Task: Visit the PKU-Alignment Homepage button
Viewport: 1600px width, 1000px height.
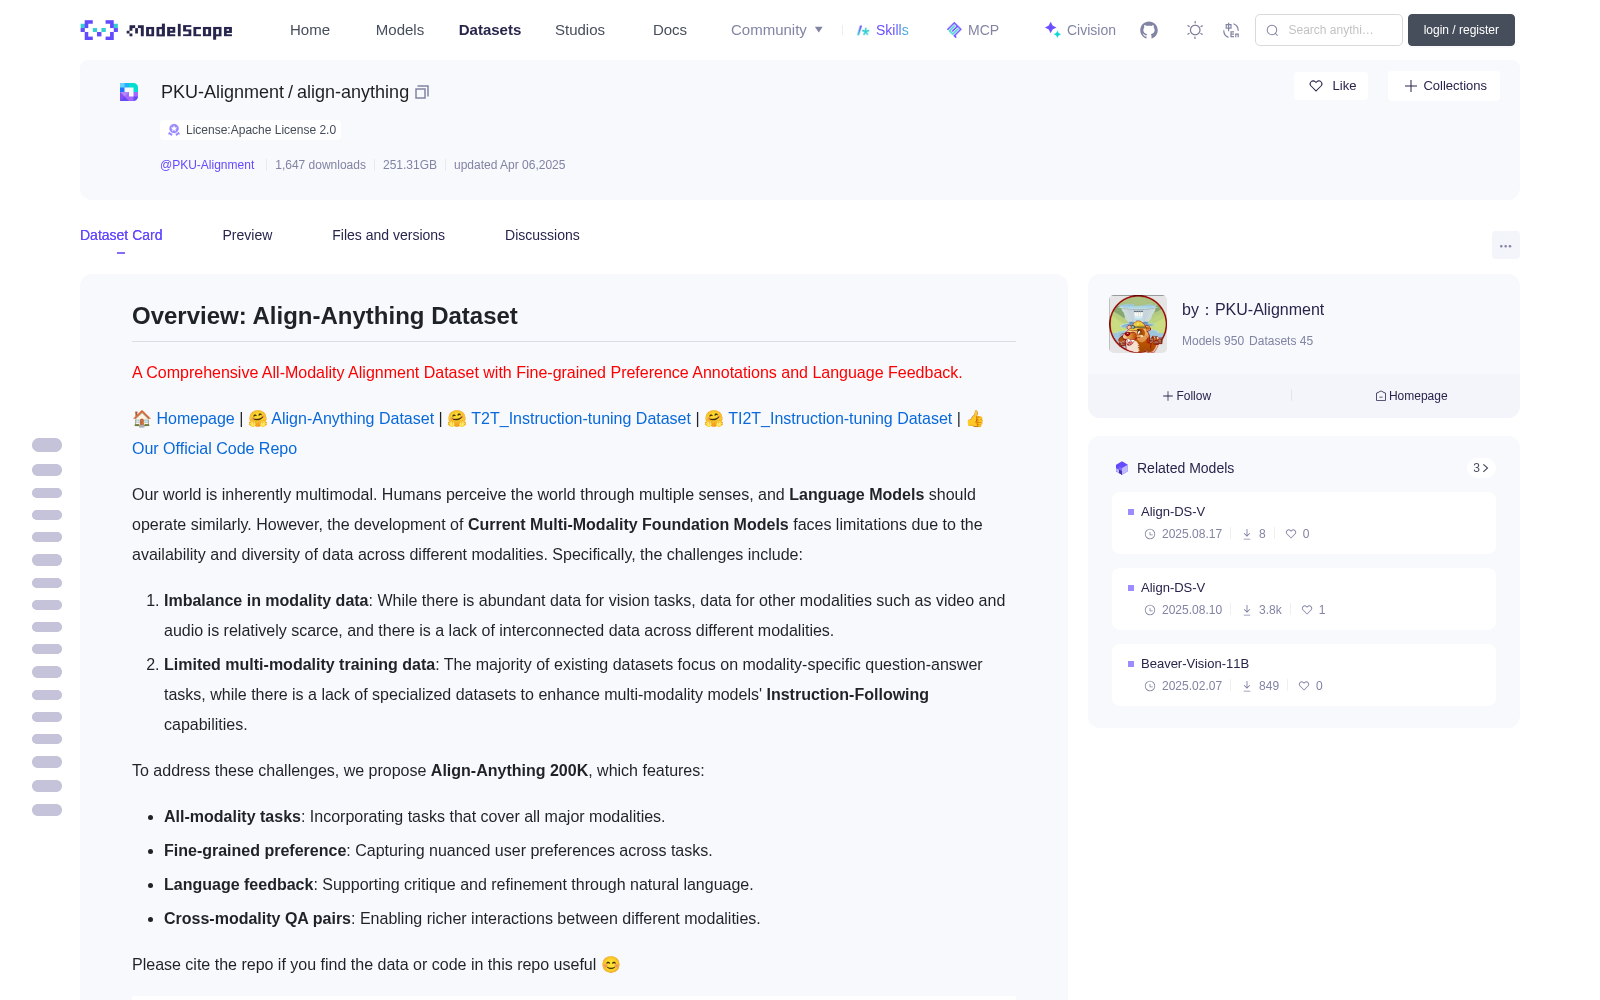Action: tap(1411, 396)
